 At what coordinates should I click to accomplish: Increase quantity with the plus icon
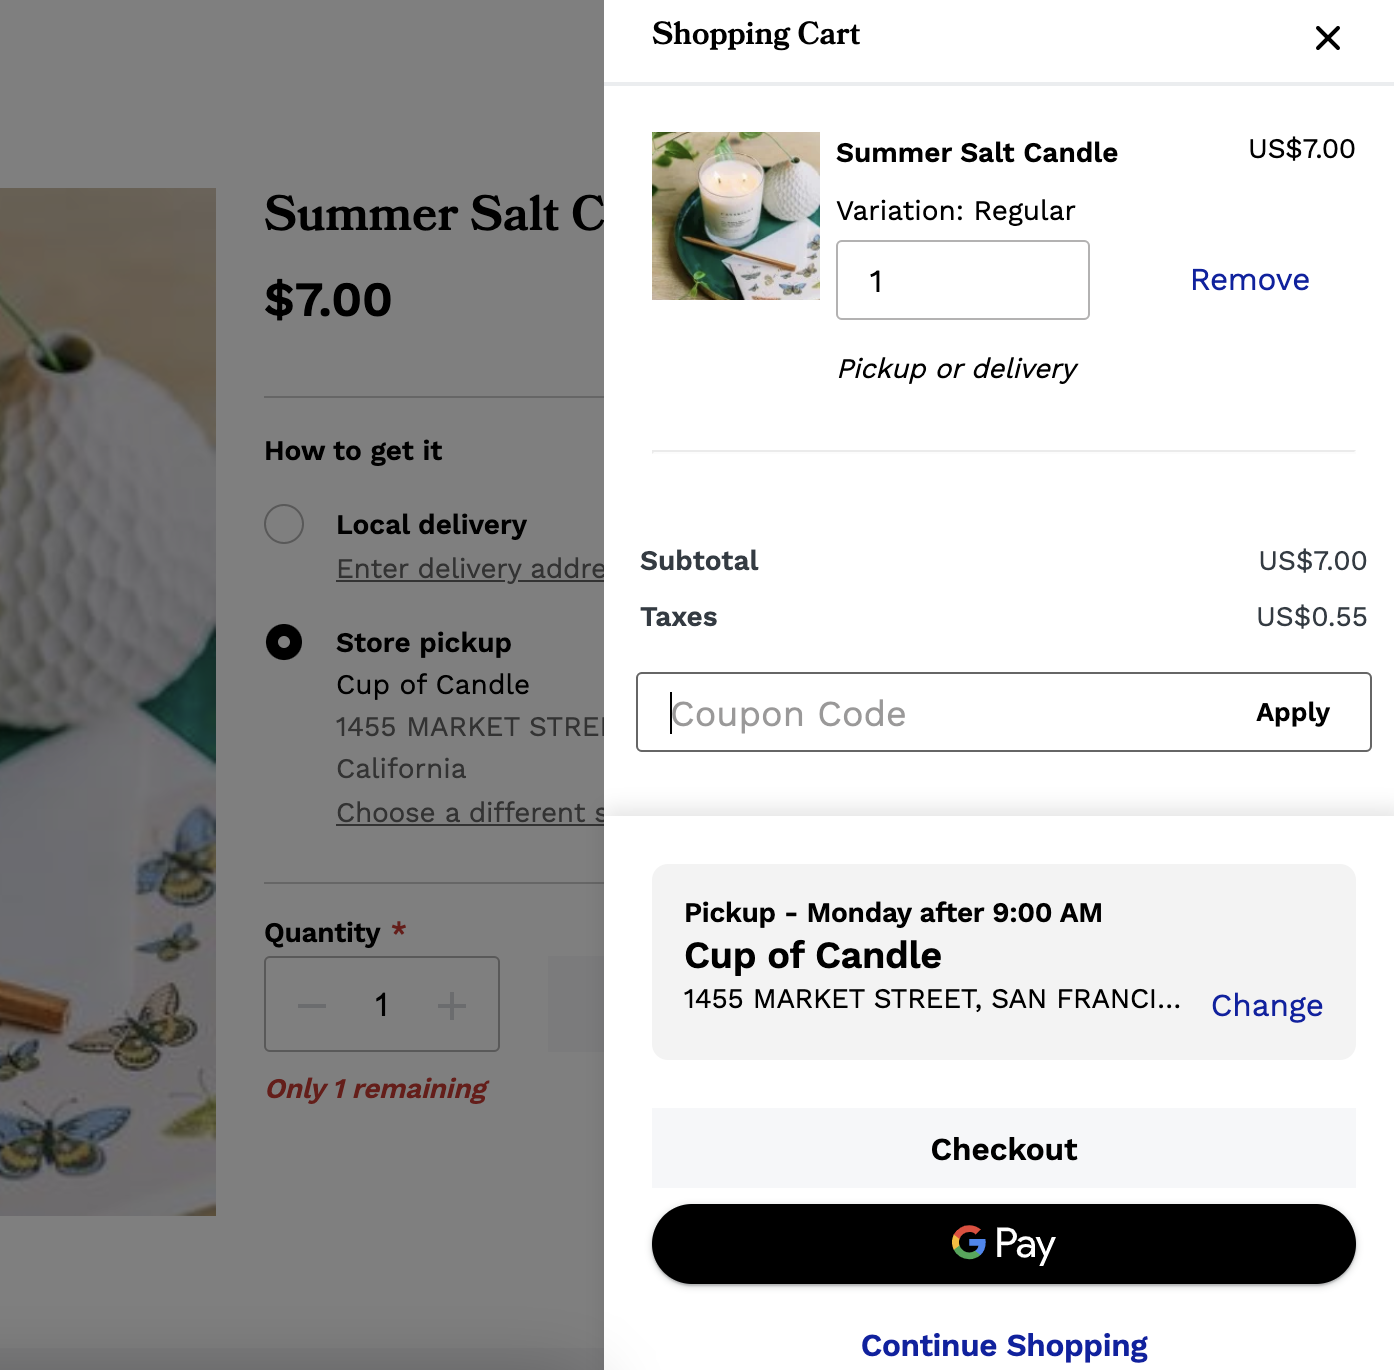click(452, 1005)
